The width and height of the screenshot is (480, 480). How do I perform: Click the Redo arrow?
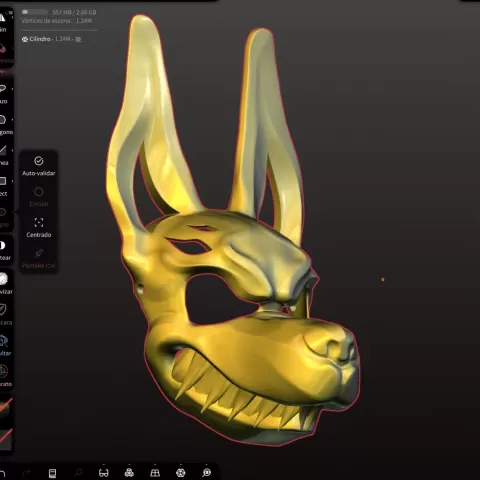27,473
